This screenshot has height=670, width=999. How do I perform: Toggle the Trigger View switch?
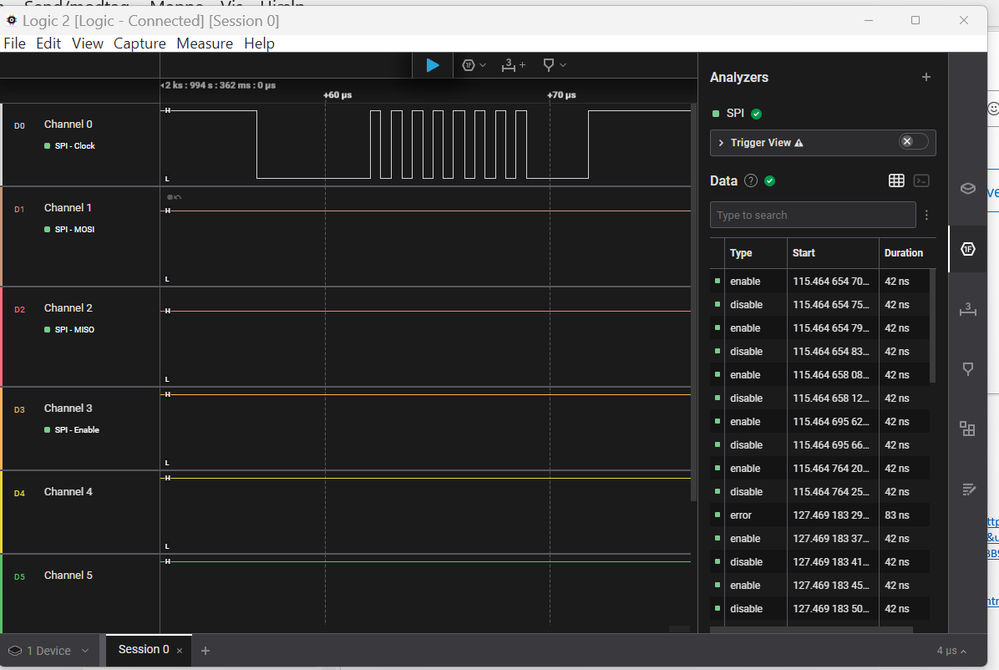(913, 141)
